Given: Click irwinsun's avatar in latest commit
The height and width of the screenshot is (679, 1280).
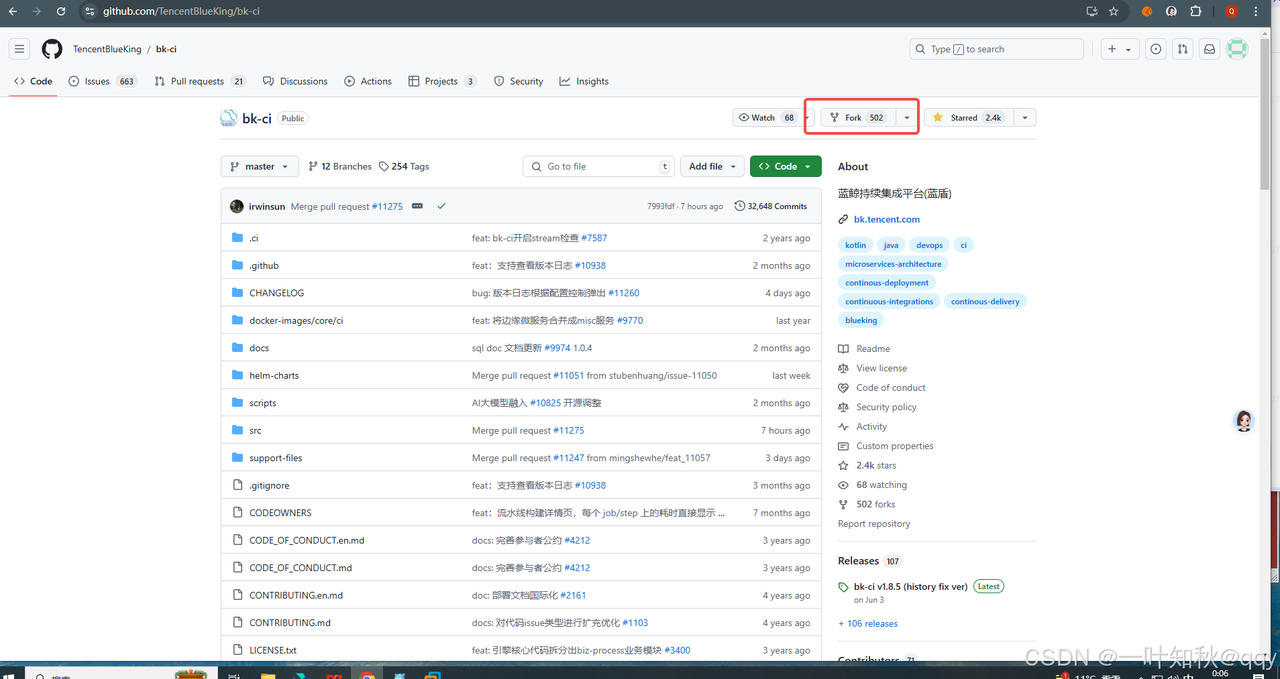Looking at the screenshot, I should [236, 206].
